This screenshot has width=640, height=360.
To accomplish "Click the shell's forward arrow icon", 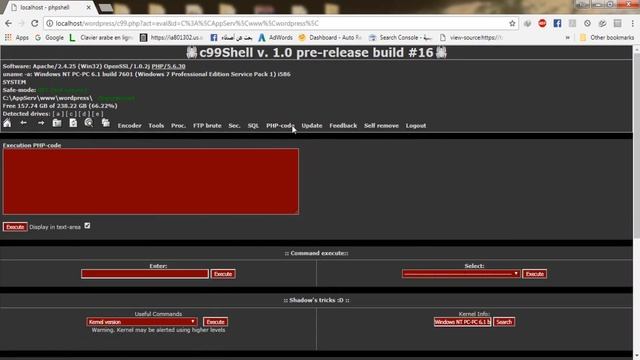I will click(41, 123).
